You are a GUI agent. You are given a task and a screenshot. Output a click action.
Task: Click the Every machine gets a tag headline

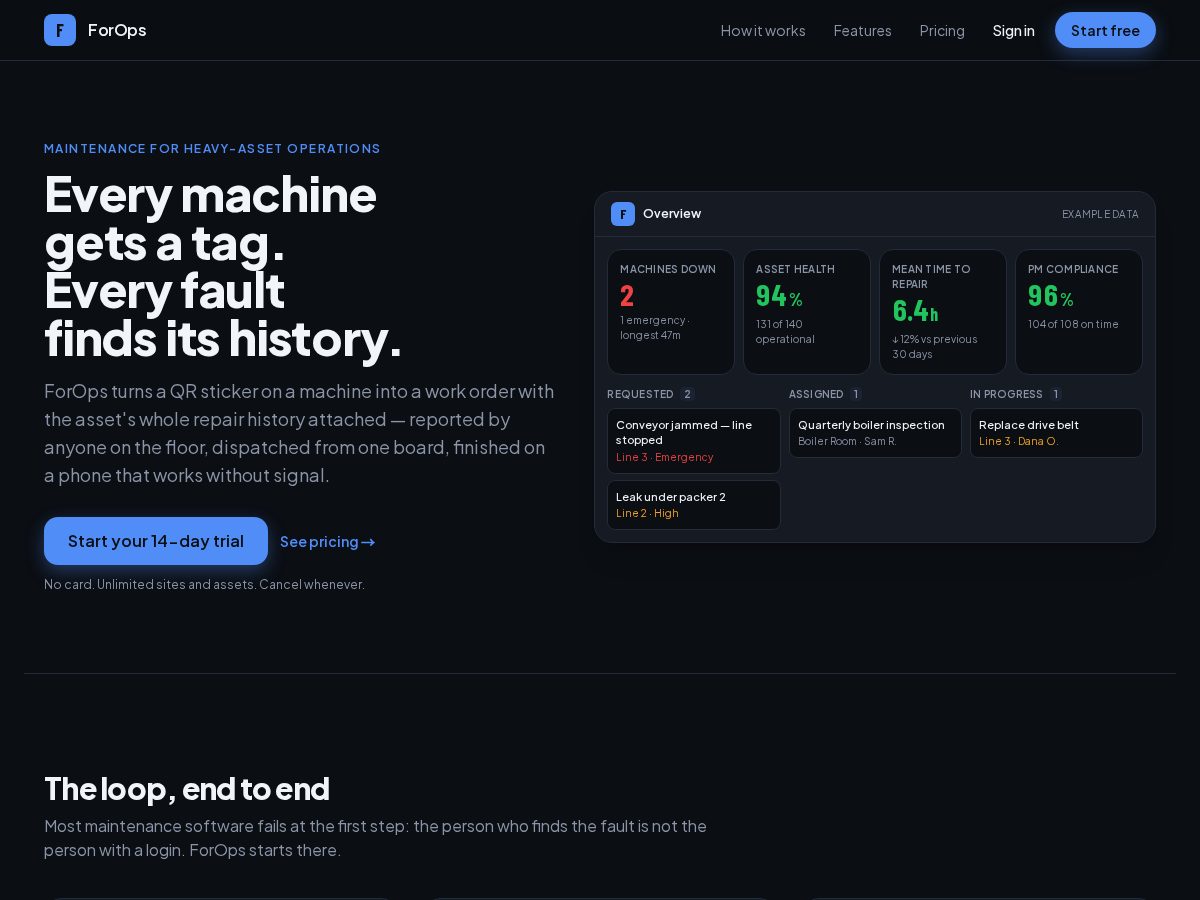223,266
